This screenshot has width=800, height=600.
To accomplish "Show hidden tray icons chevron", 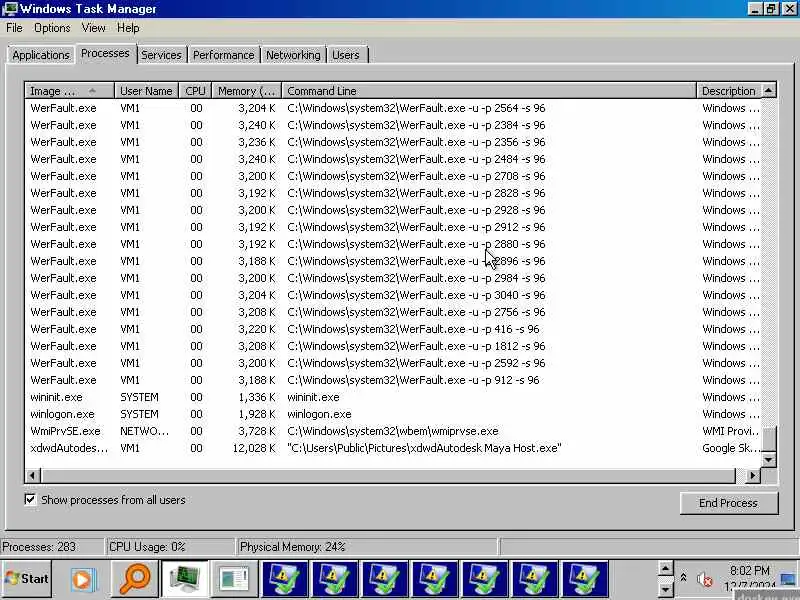I will click(683, 578).
